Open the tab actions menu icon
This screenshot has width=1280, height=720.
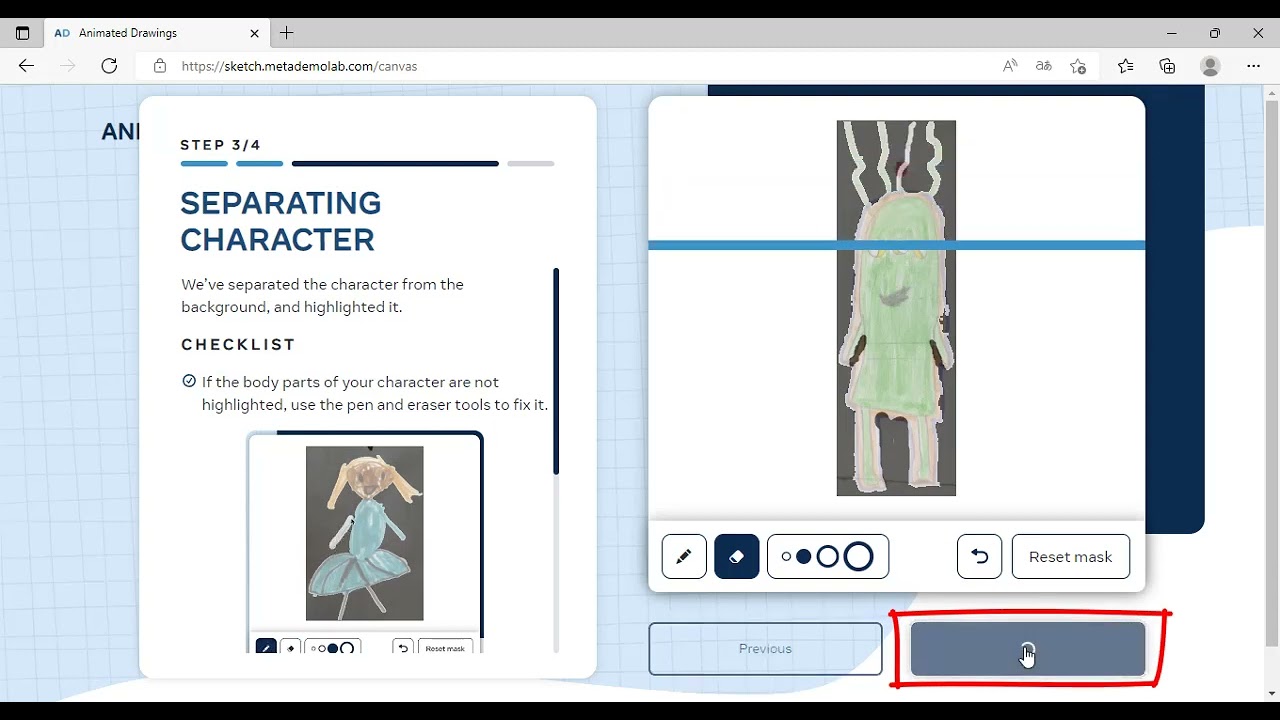click(x=22, y=33)
